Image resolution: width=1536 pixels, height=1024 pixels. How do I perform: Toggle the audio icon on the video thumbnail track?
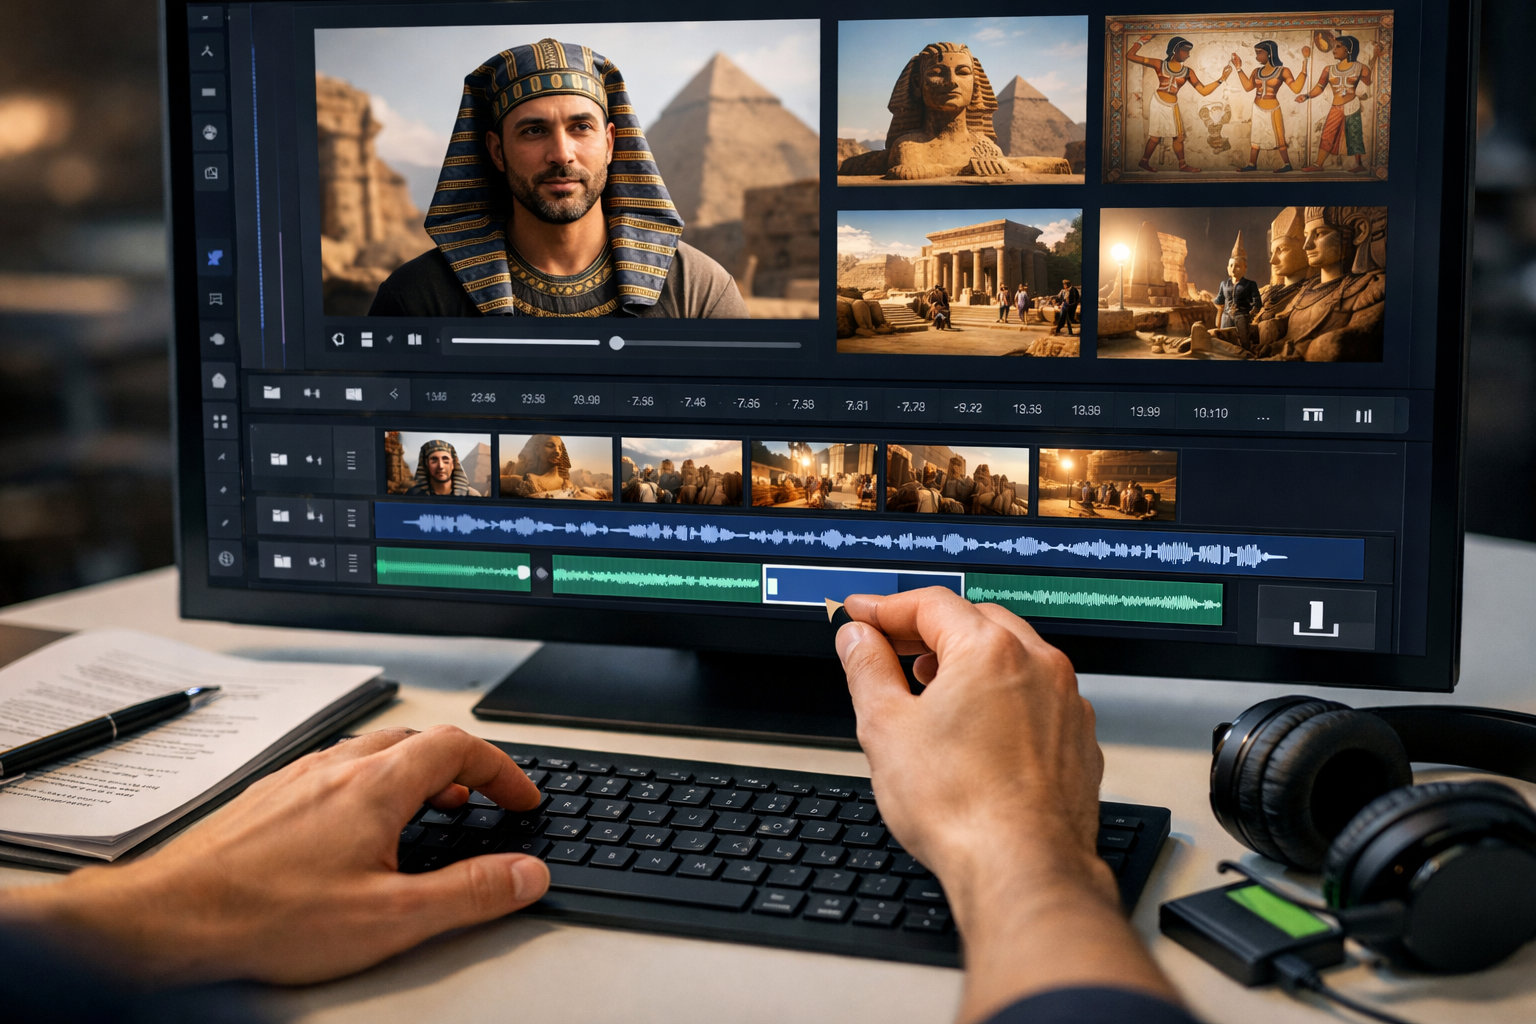[314, 460]
